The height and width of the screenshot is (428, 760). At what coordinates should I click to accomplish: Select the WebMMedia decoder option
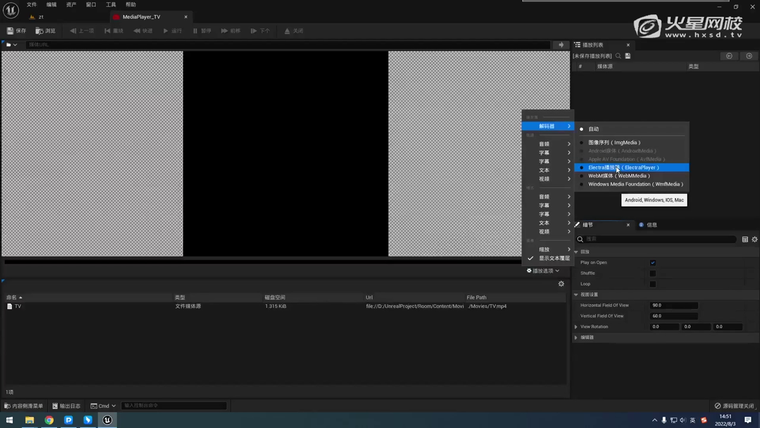[x=632, y=176]
